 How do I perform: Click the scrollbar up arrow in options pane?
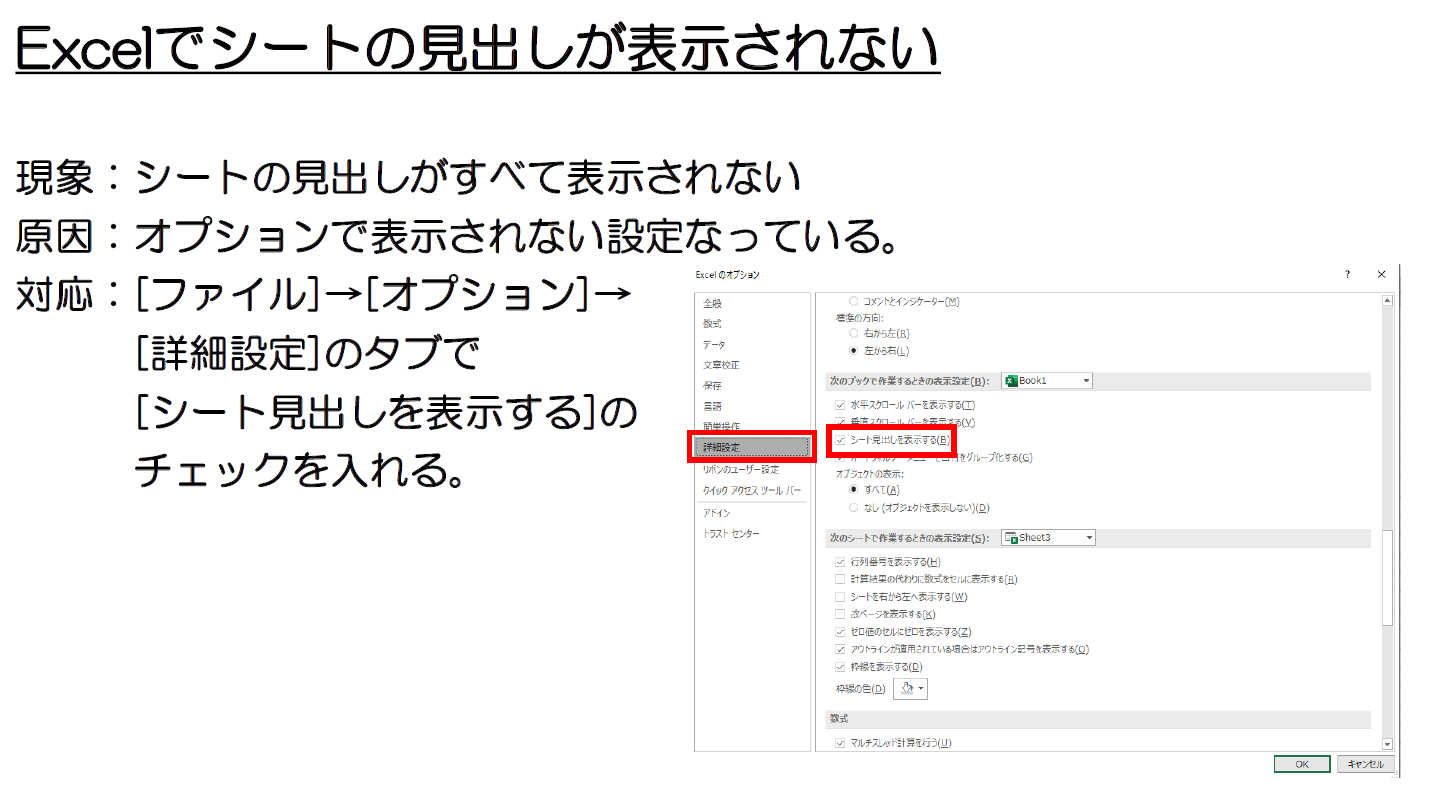coord(1387,300)
